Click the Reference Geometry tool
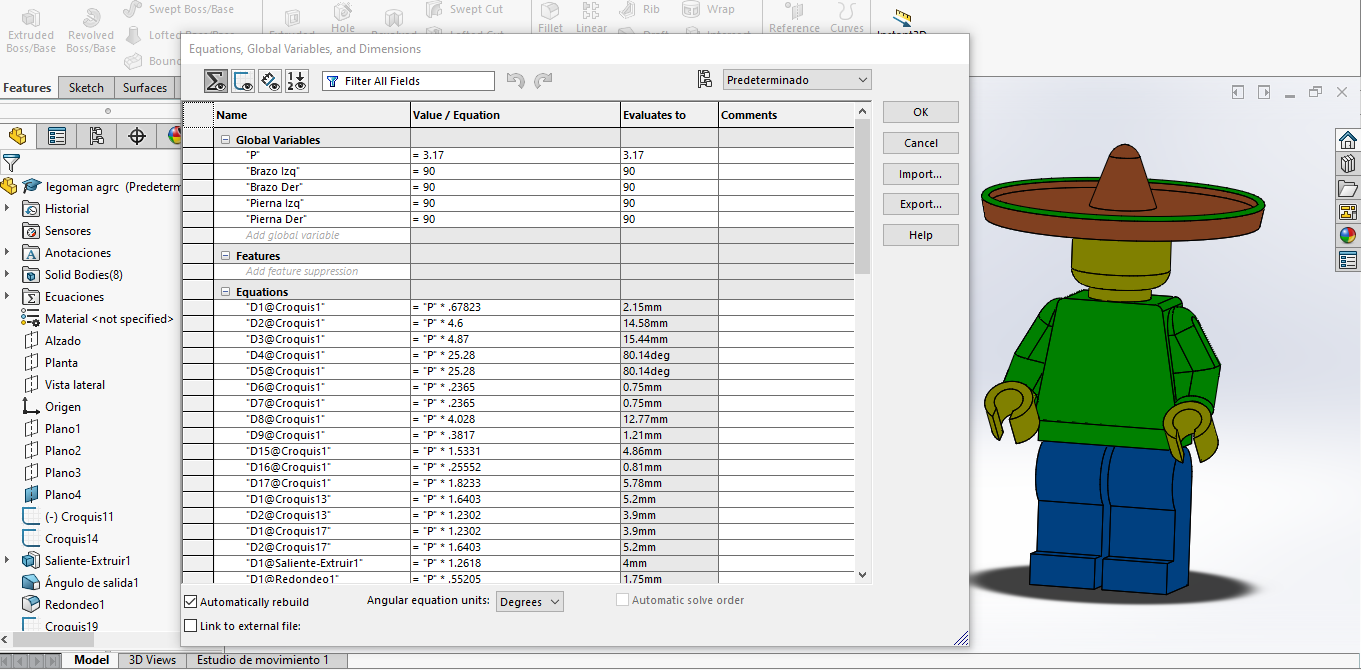This screenshot has width=1362, height=670. point(795,18)
